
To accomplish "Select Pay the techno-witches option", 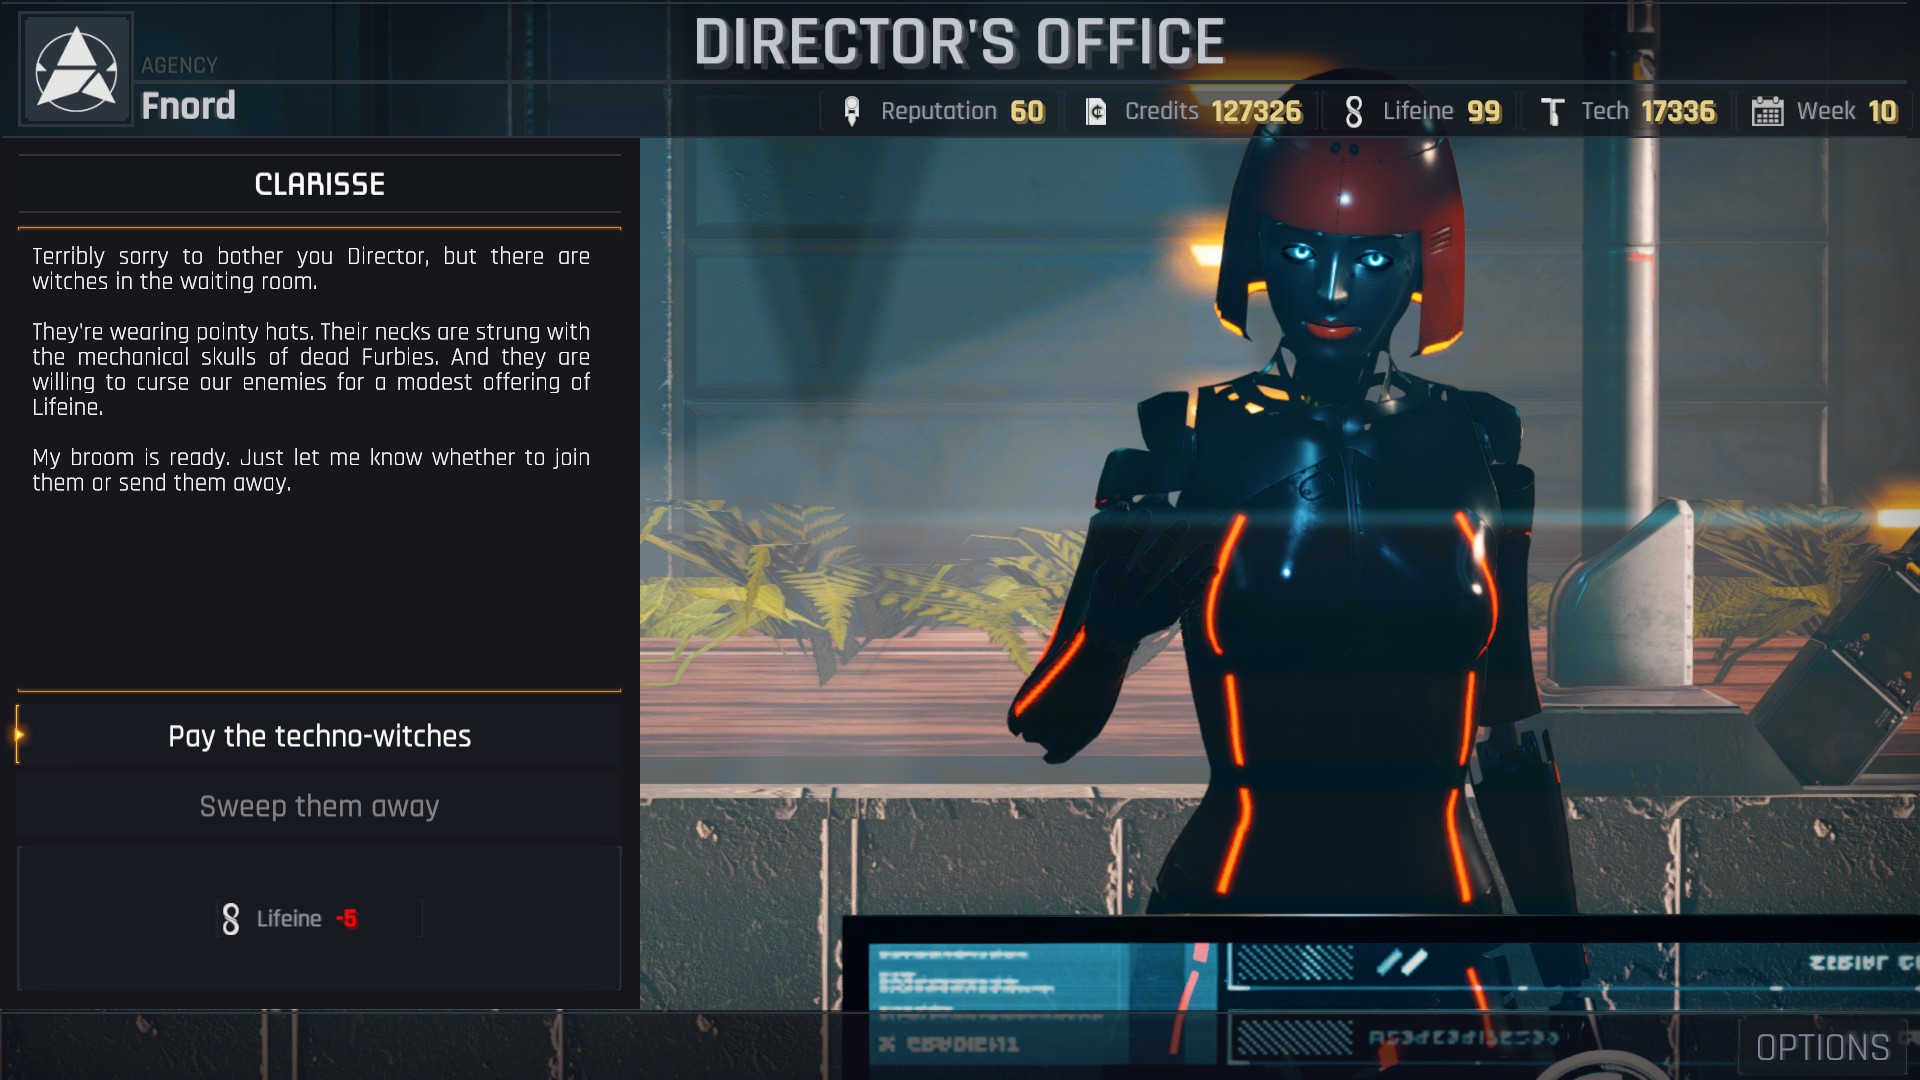I will (320, 737).
